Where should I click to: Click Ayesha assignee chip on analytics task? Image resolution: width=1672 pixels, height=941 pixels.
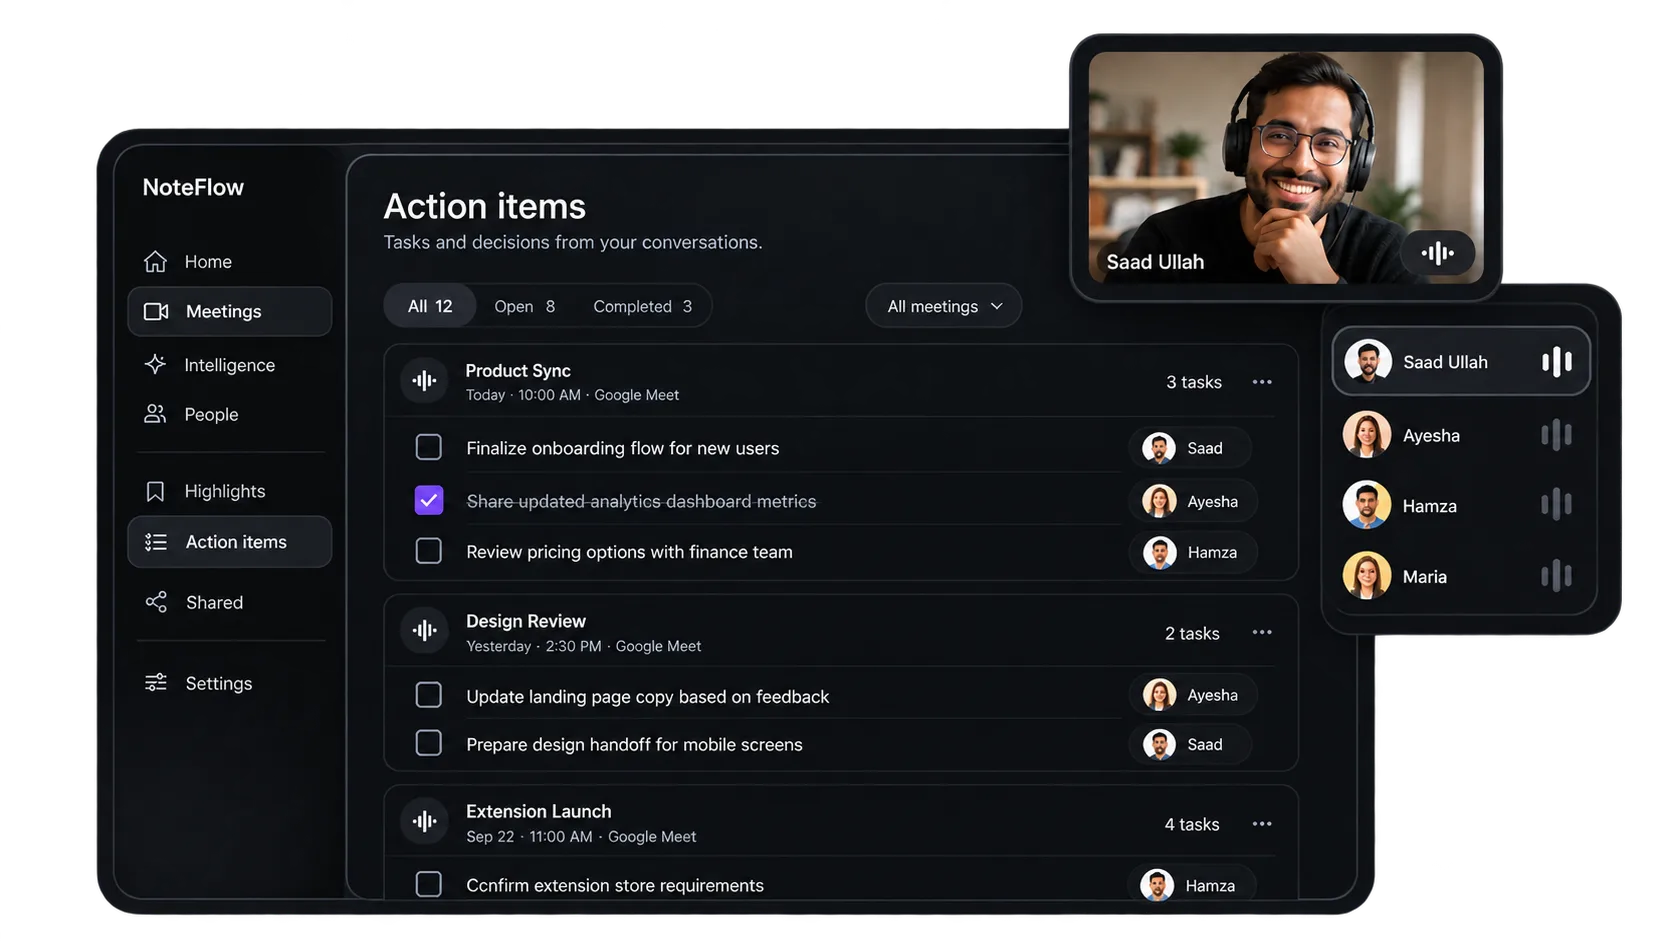click(1193, 501)
